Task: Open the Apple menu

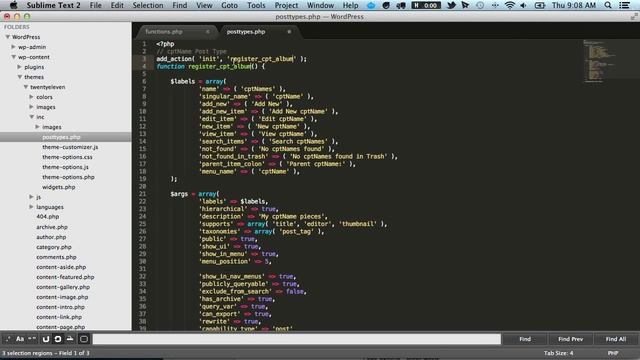Action: coord(13,5)
